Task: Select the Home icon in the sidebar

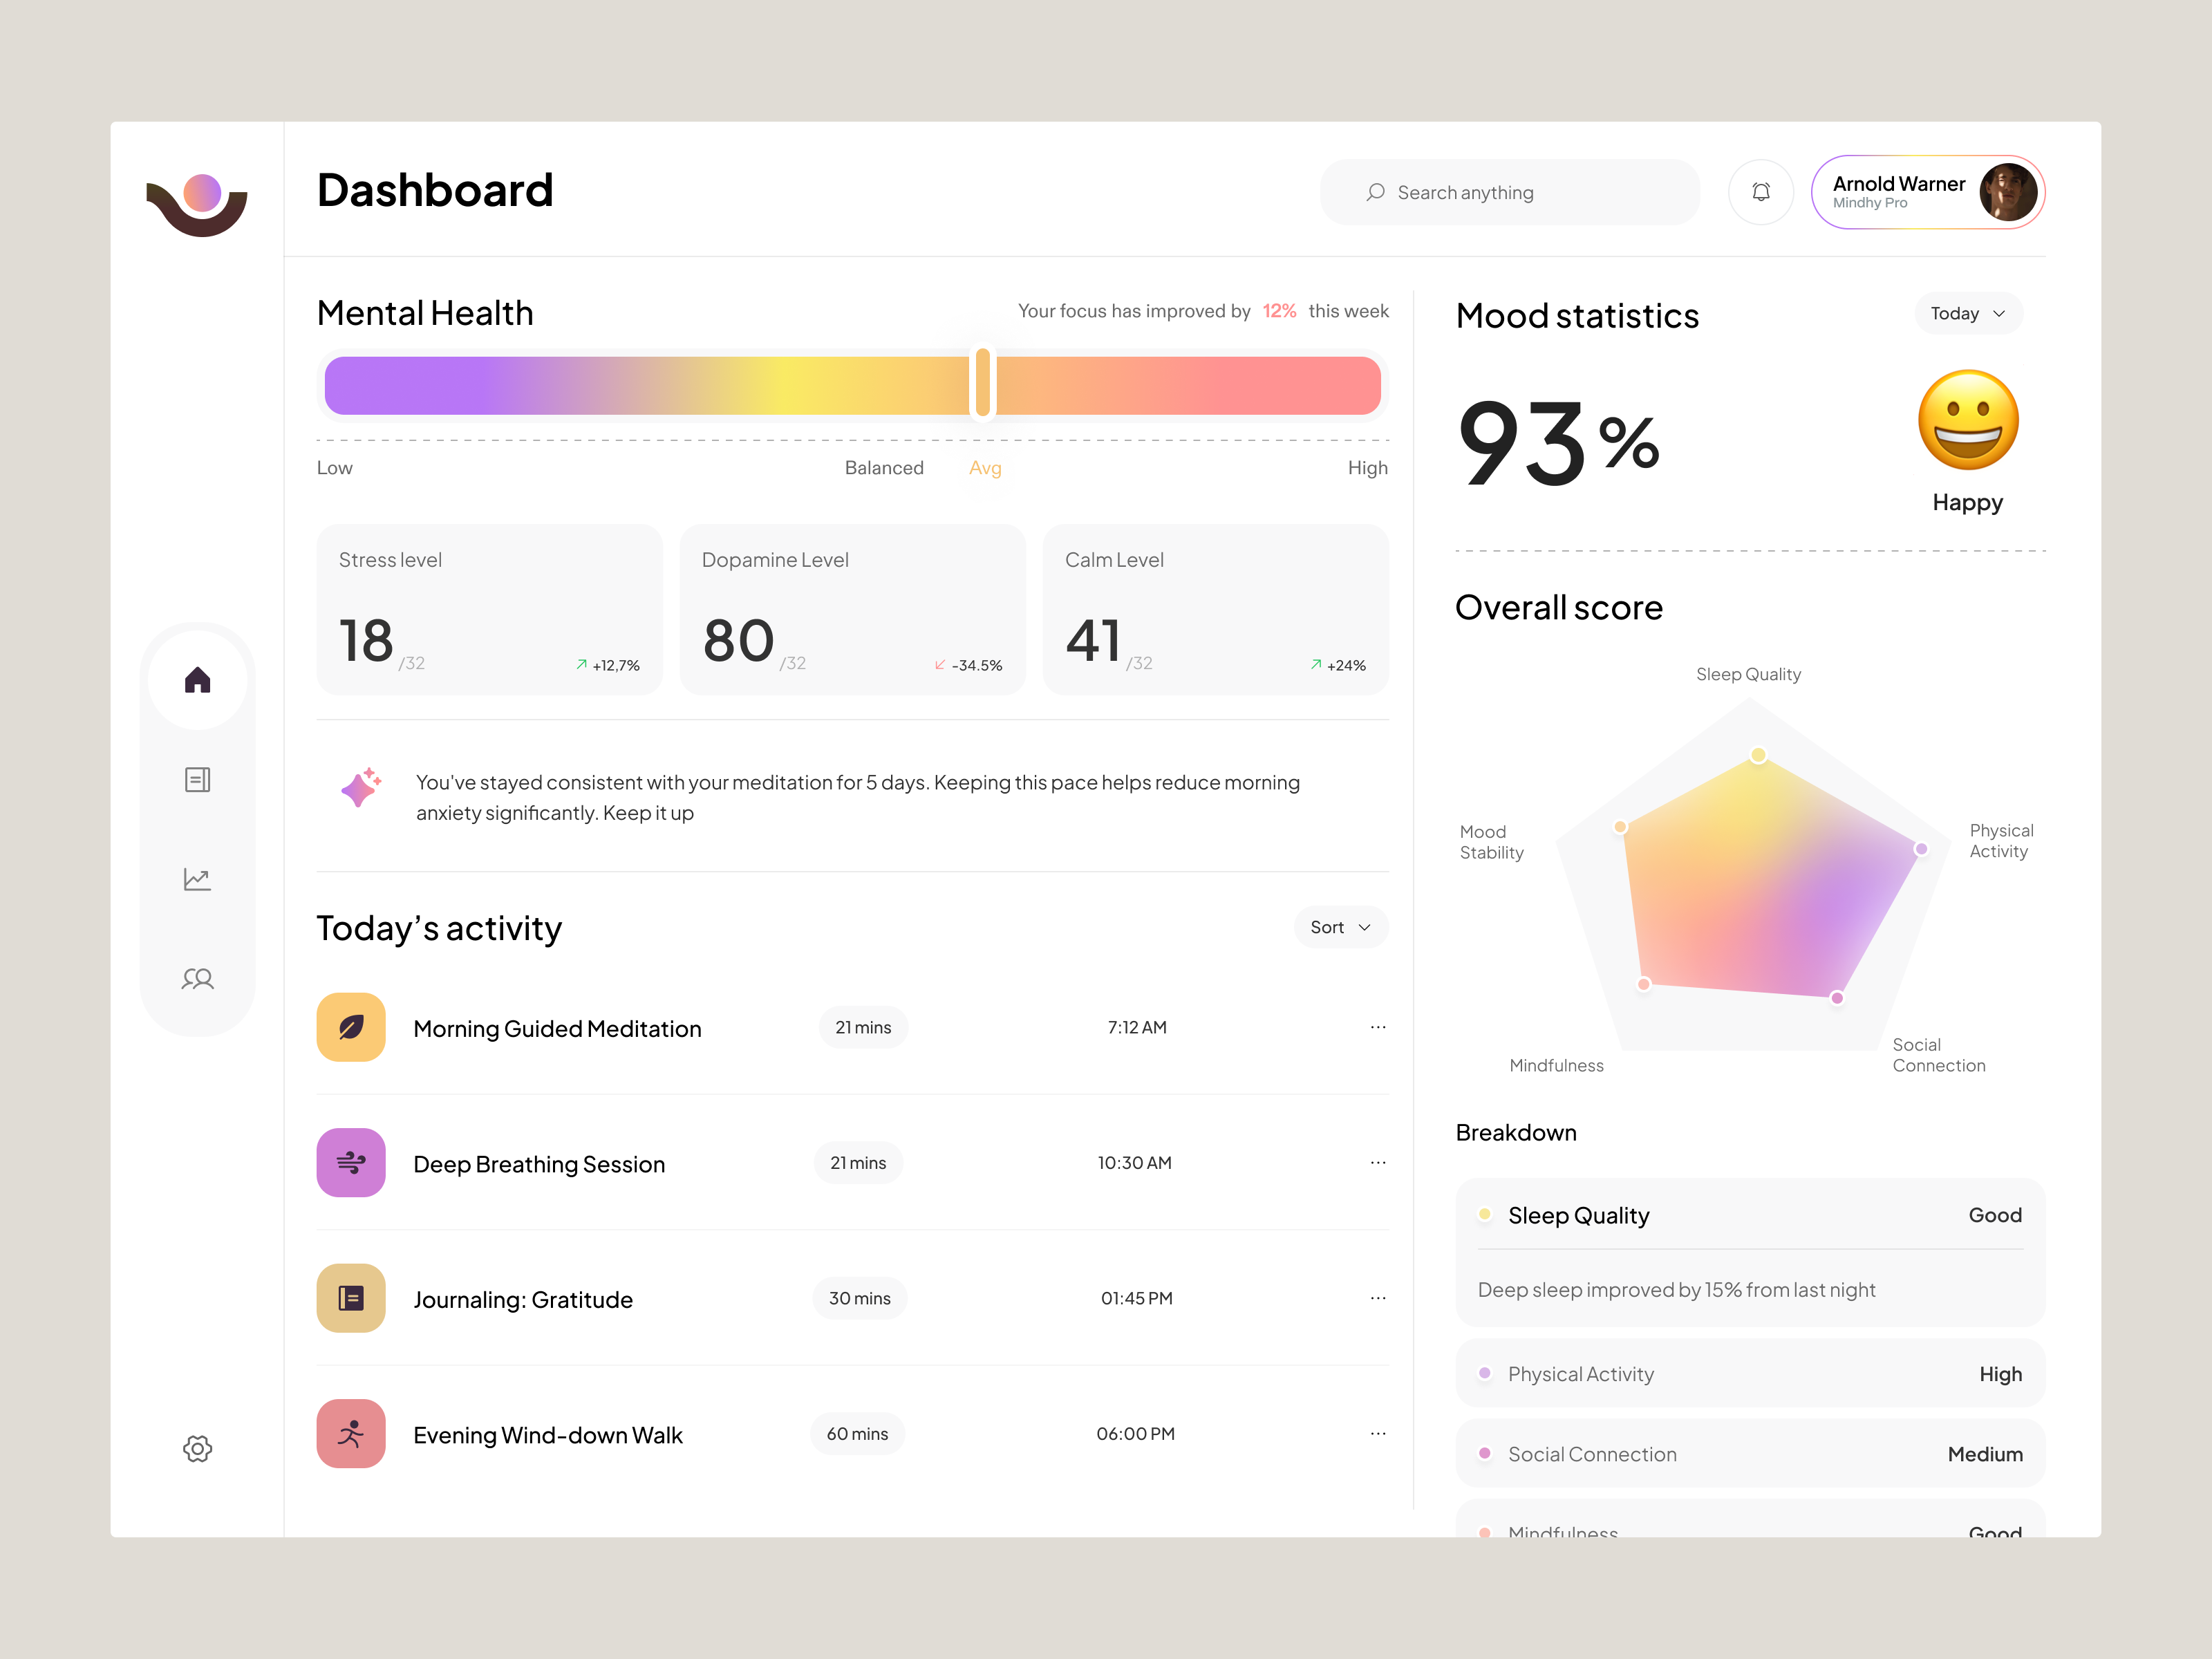Action: (197, 679)
